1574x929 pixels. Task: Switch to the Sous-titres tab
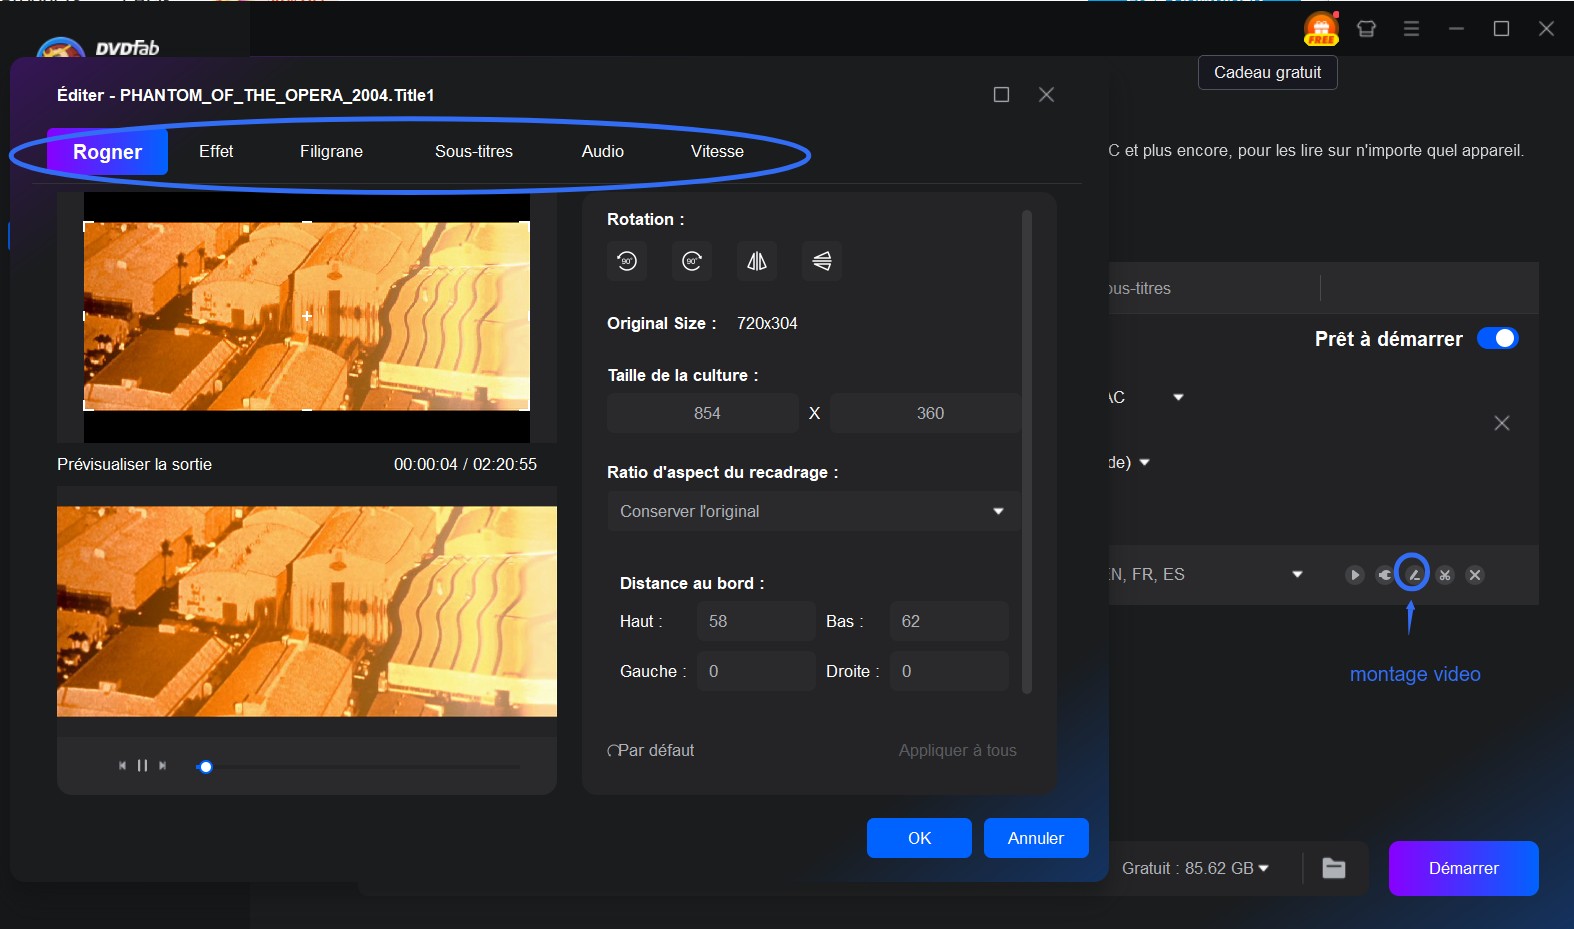pos(474,151)
